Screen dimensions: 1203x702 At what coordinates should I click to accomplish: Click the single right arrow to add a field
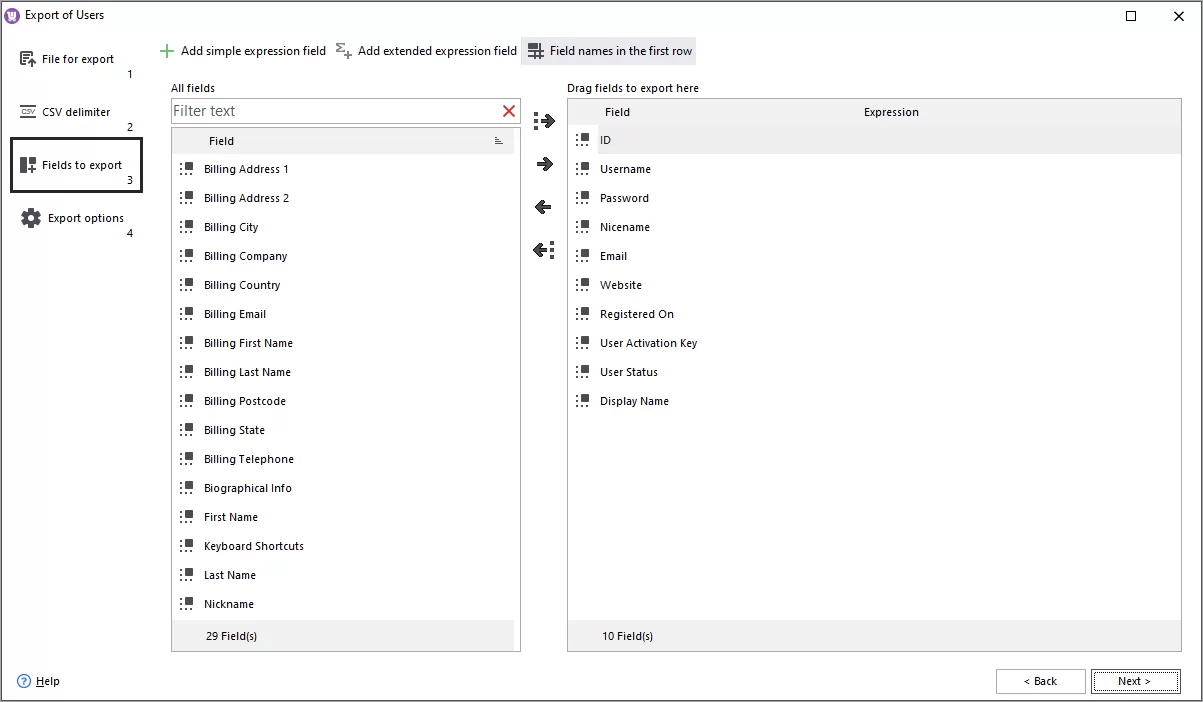[543, 163]
